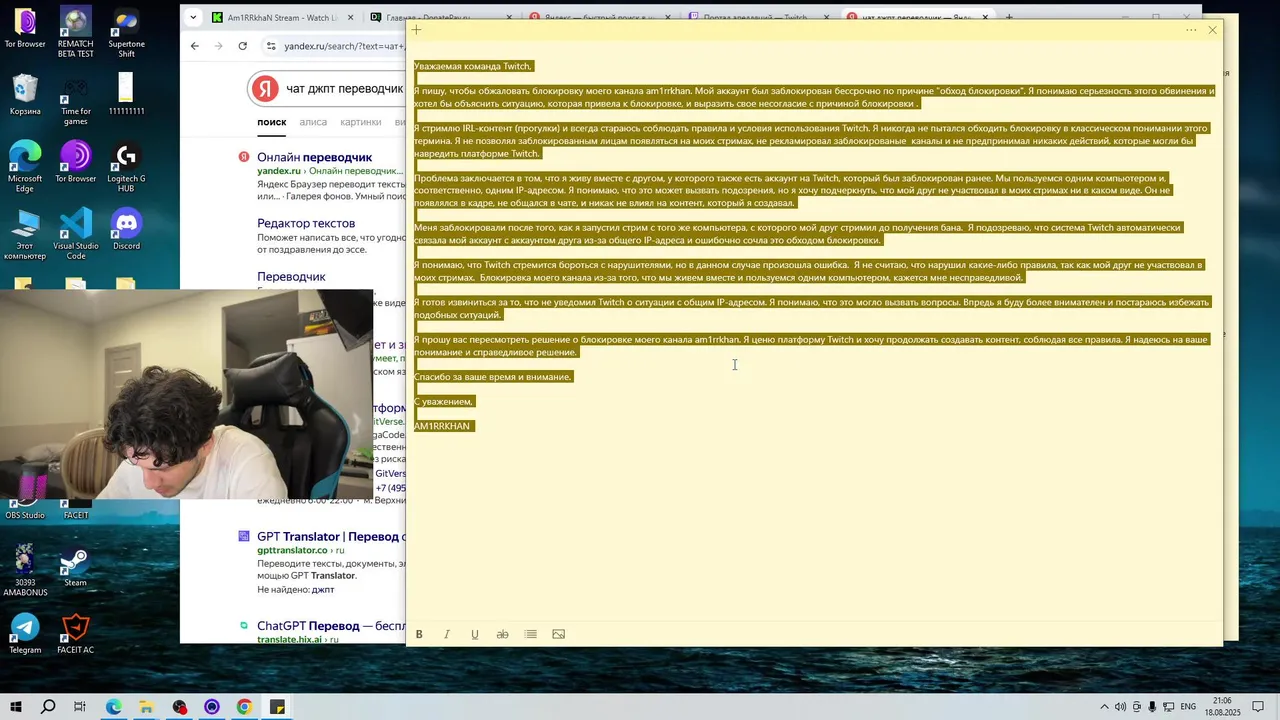This screenshot has width=1280, height=720.
Task: Select the 'поиск' search tab
Action: tap(272, 122)
